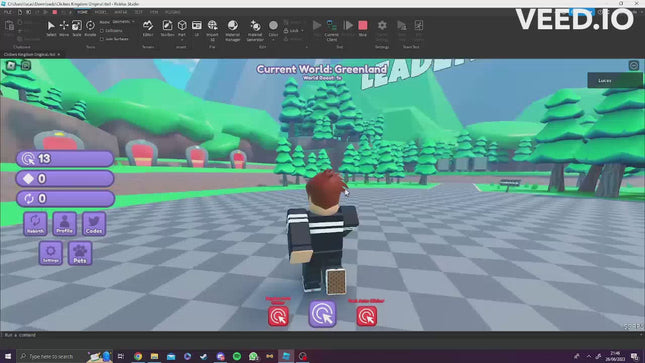The height and width of the screenshot is (363, 645).
Task: Click the rebirths counter bar
Action: pyautogui.click(x=65, y=199)
